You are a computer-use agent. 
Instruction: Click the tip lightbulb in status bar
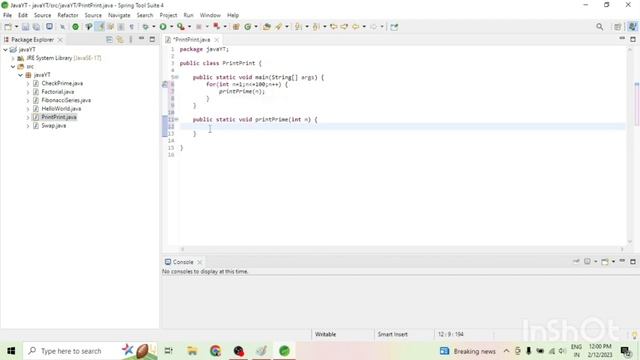tap(634, 335)
